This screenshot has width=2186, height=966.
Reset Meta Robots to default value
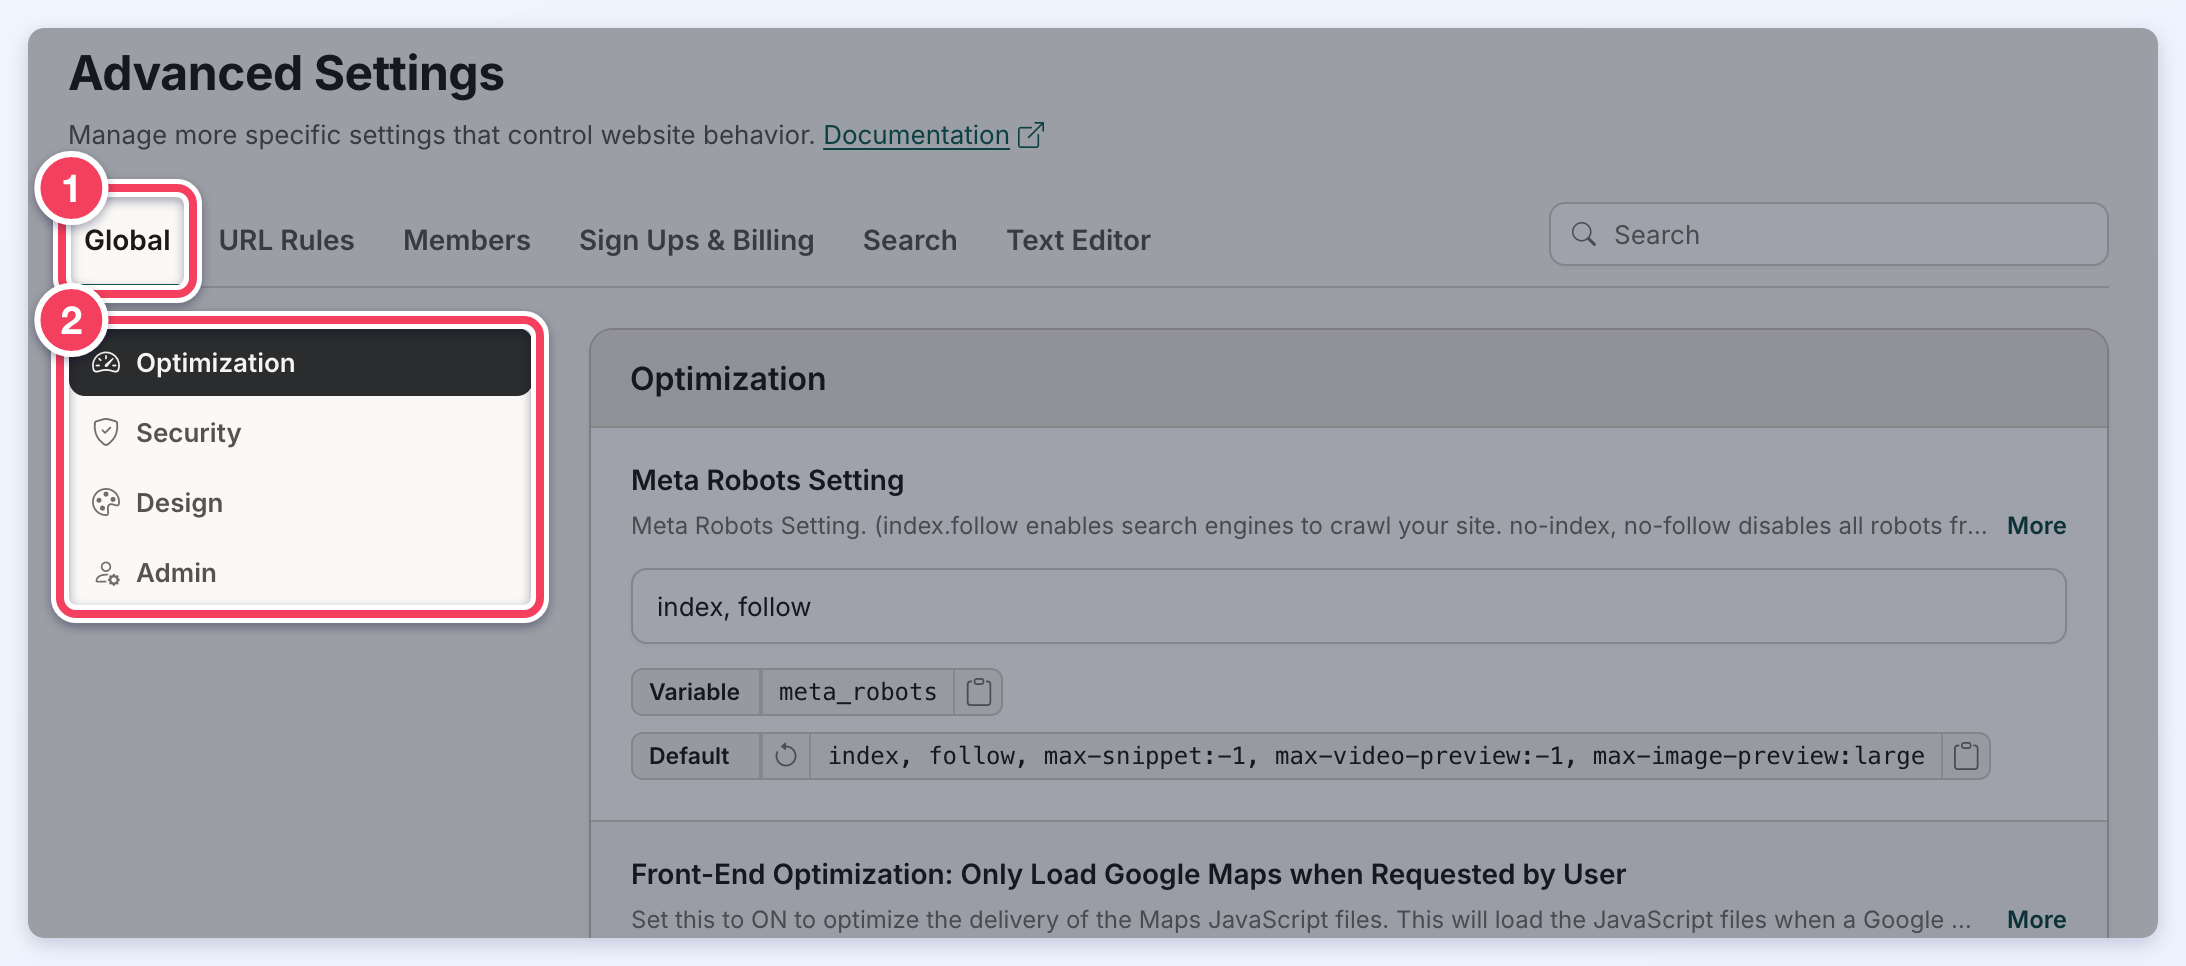pyautogui.click(x=786, y=756)
